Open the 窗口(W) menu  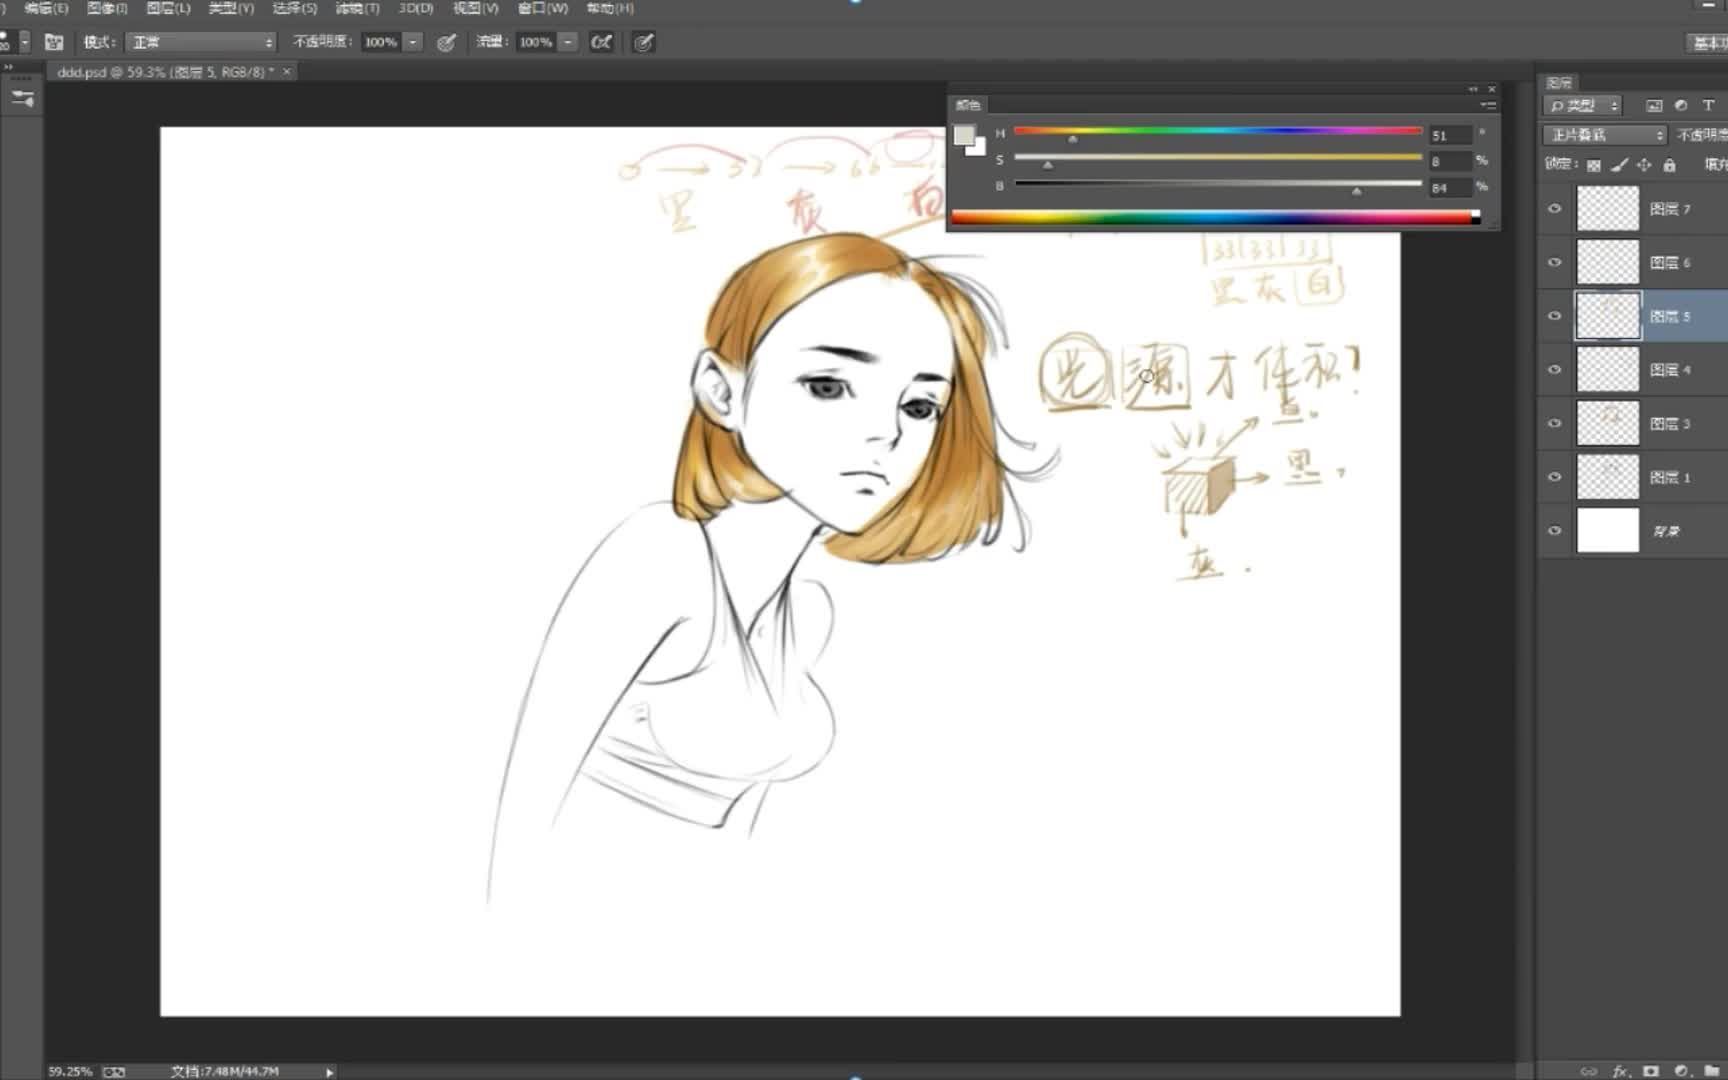543,8
